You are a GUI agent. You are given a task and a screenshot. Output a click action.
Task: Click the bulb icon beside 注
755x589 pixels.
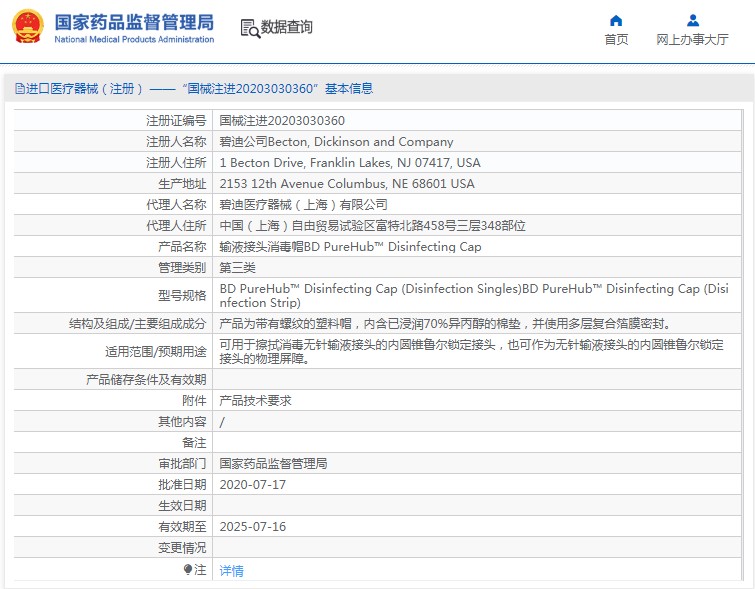[x=187, y=569]
